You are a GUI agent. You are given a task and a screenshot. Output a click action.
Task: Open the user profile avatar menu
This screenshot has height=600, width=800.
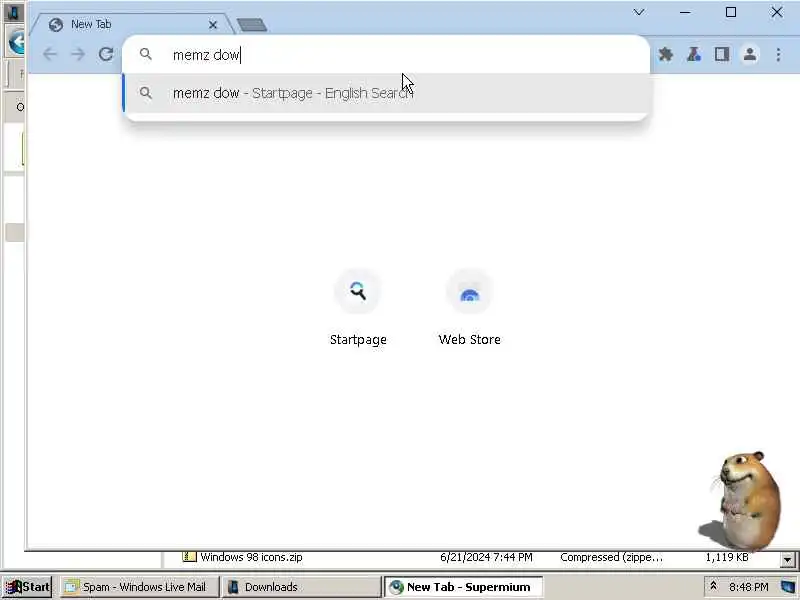tap(749, 54)
